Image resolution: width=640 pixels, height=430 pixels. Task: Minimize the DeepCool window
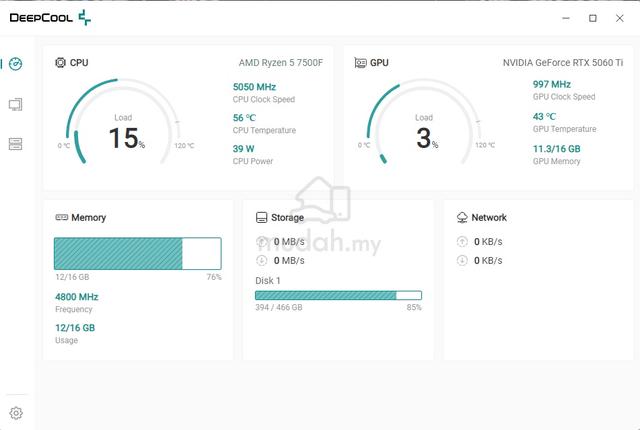(x=566, y=18)
